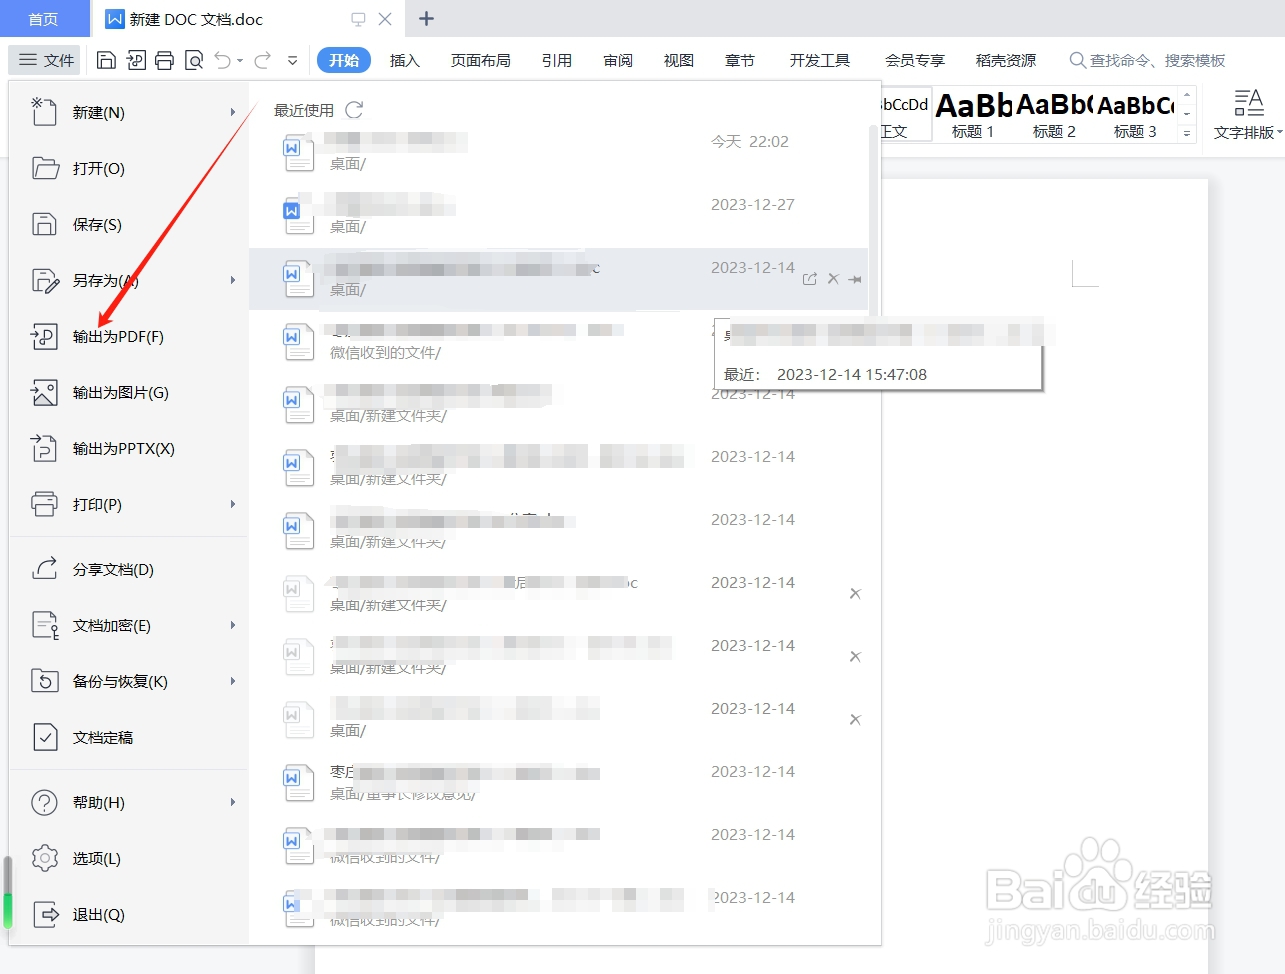This screenshot has width=1285, height=974.
Task: Switch to the 引用 ribbon tab
Action: click(557, 60)
